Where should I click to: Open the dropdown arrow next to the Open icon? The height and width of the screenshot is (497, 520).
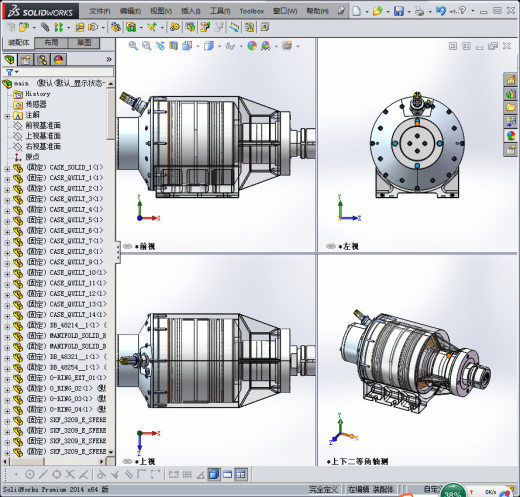[x=388, y=12]
